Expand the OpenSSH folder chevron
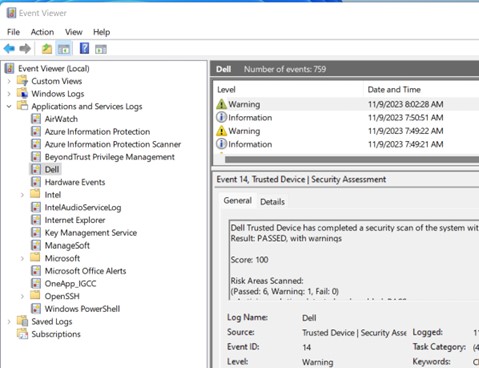 pos(22,296)
